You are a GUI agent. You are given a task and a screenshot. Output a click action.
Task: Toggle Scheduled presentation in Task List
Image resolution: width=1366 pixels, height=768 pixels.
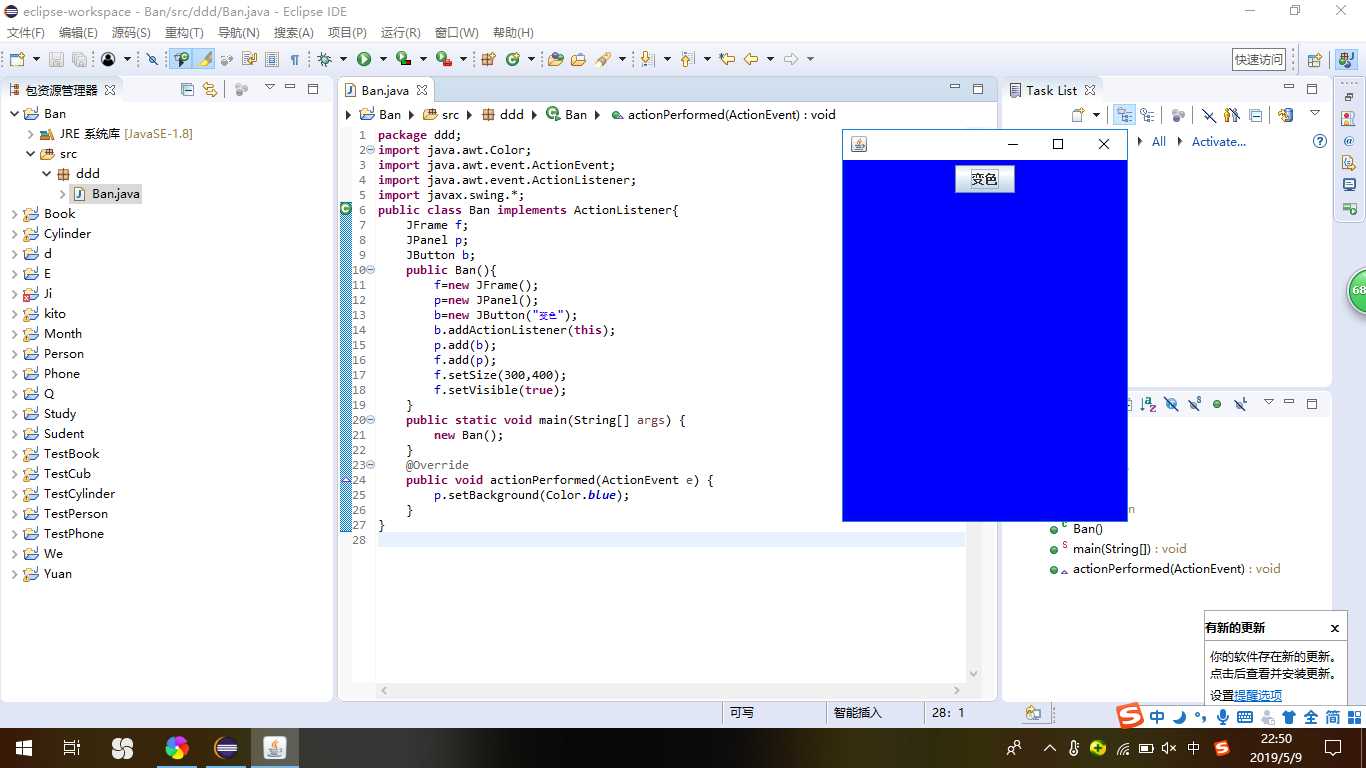tap(1147, 115)
